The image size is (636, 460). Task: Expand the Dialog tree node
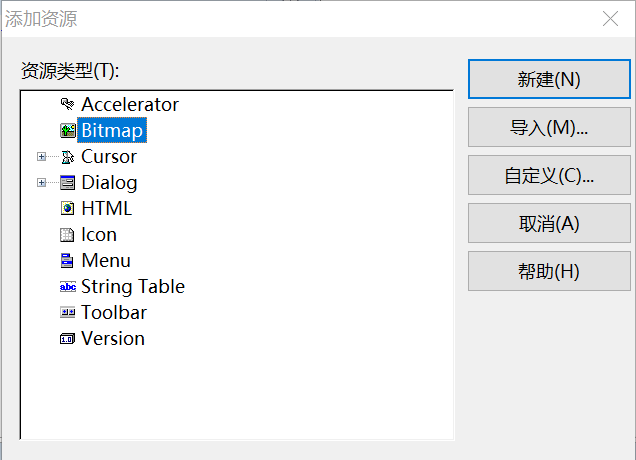pos(41,182)
